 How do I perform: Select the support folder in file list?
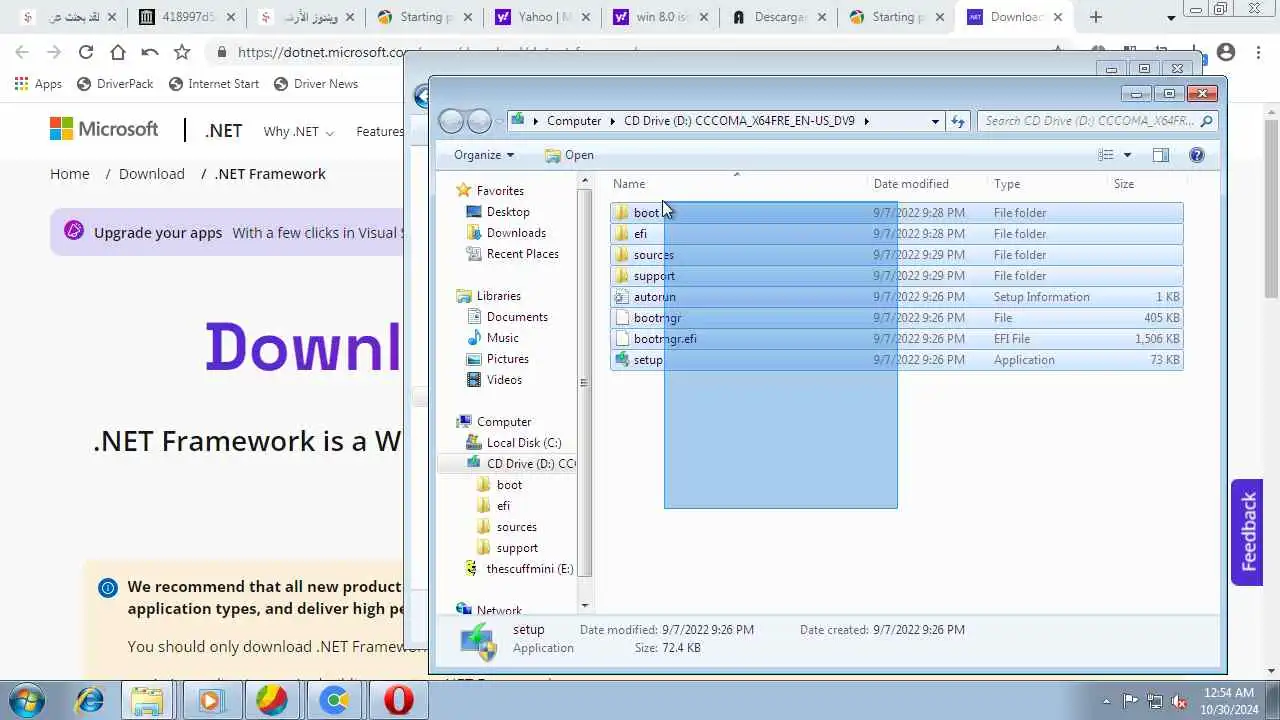tap(896, 276)
